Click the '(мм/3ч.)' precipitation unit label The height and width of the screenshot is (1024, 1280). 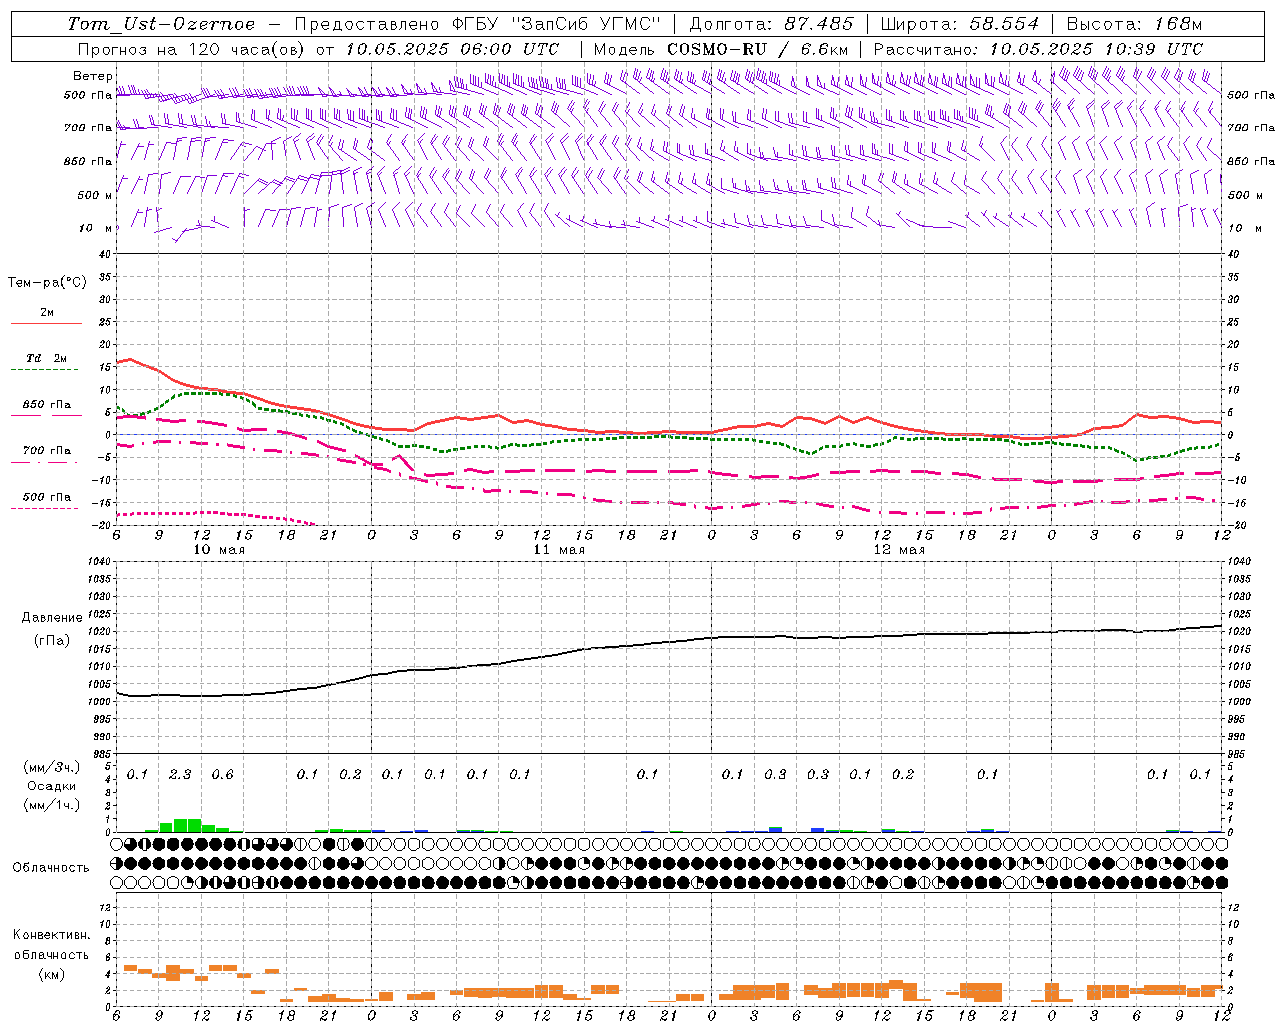click(x=51, y=767)
